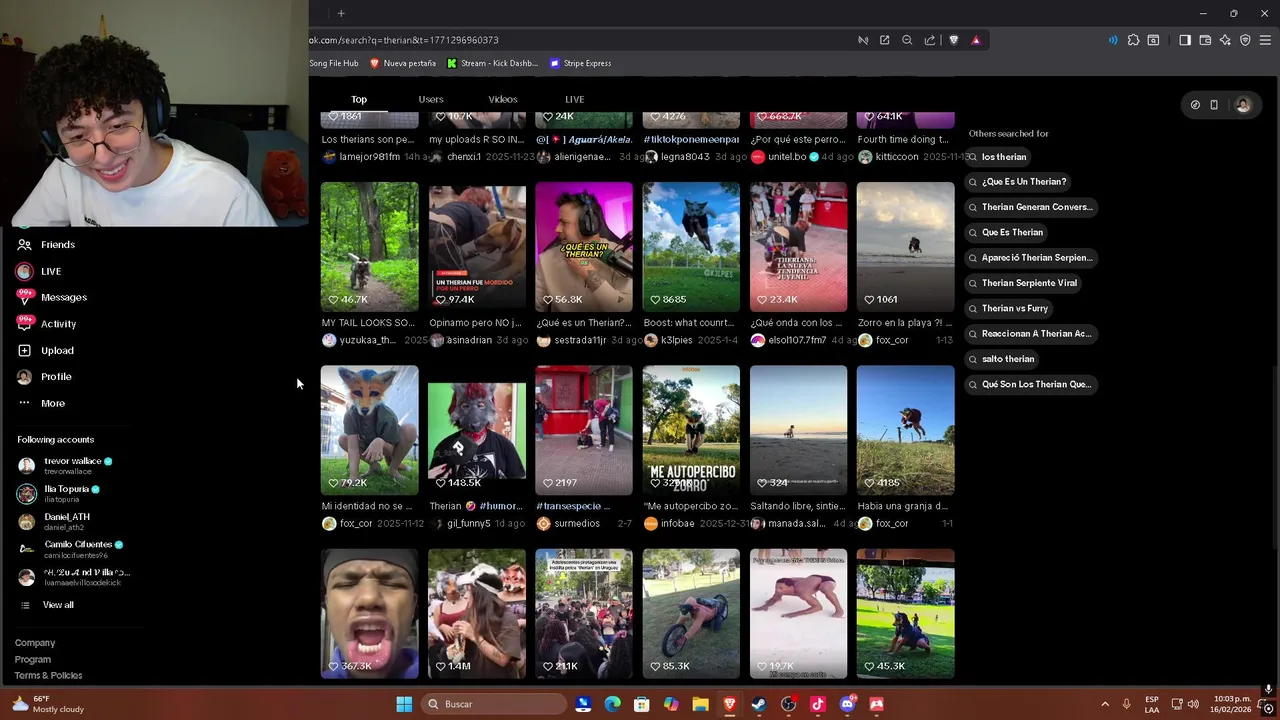Click the get app phone icon
Image resolution: width=1280 pixels, height=720 pixels.
[x=1214, y=105]
